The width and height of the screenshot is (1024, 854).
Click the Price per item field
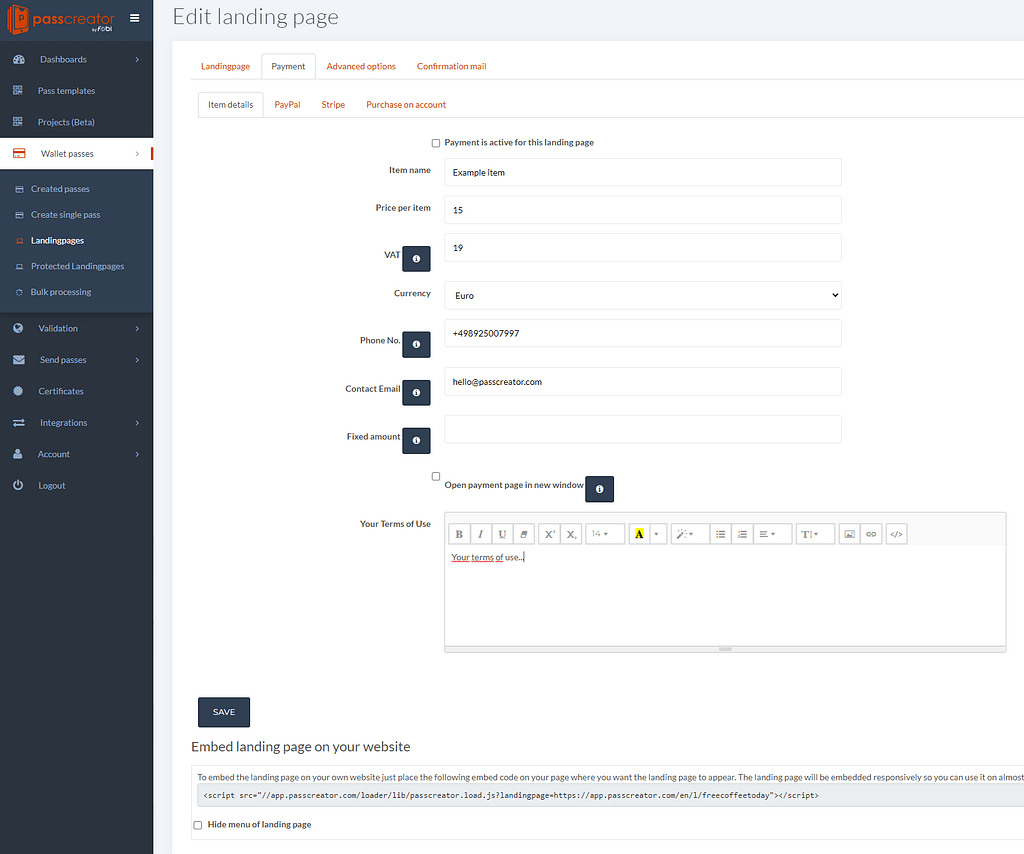tap(643, 210)
